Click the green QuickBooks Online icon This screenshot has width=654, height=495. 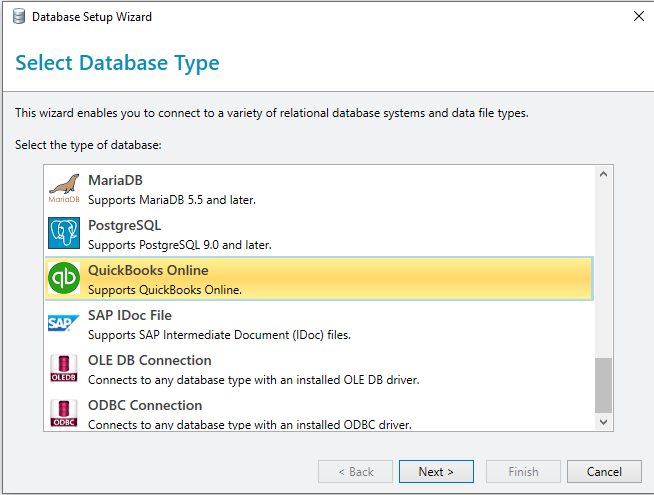click(x=64, y=278)
